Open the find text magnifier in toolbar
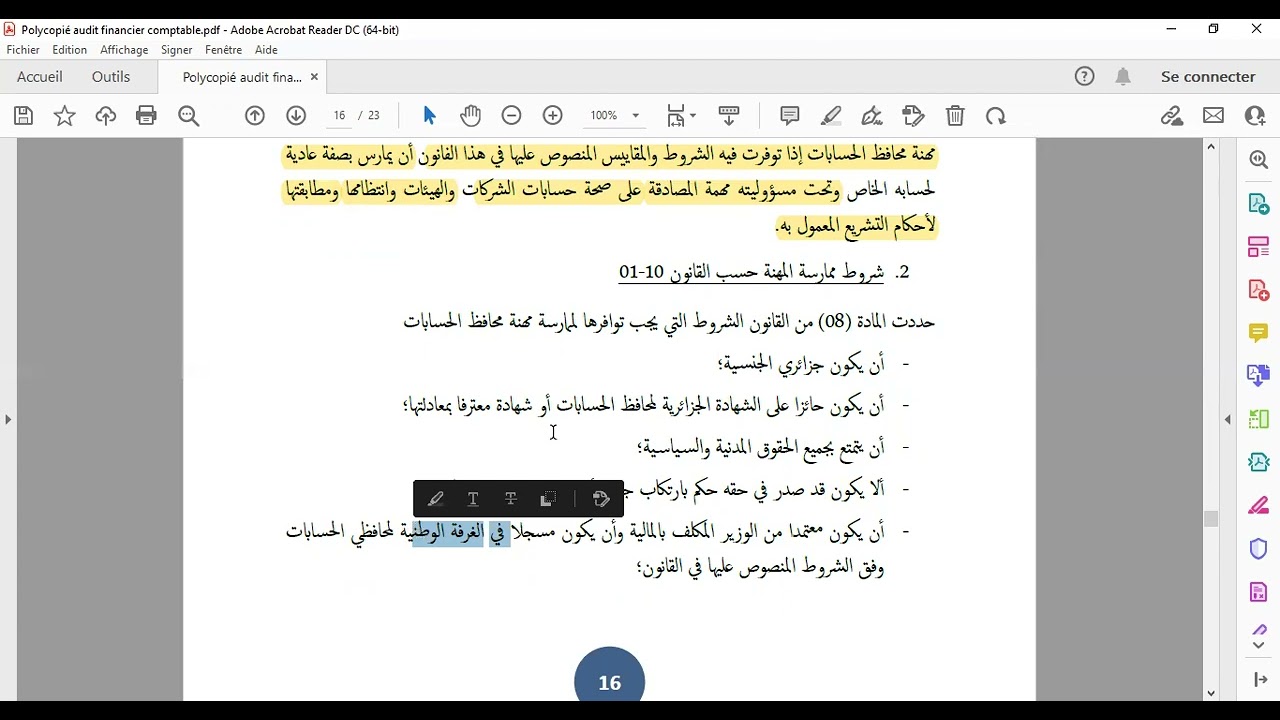The height and width of the screenshot is (720, 1280). point(188,116)
